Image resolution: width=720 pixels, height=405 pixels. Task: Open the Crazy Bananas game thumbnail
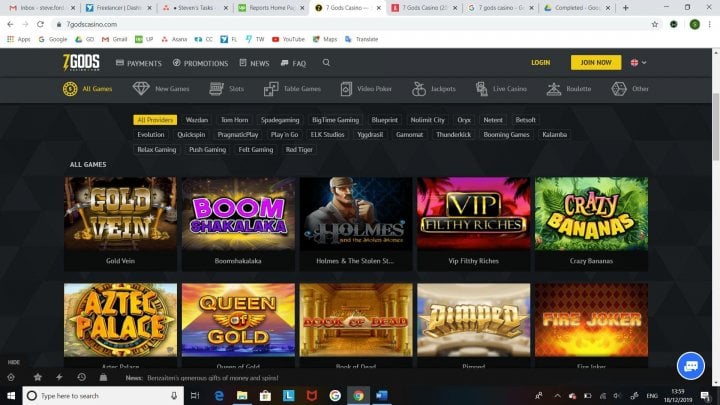[590, 214]
